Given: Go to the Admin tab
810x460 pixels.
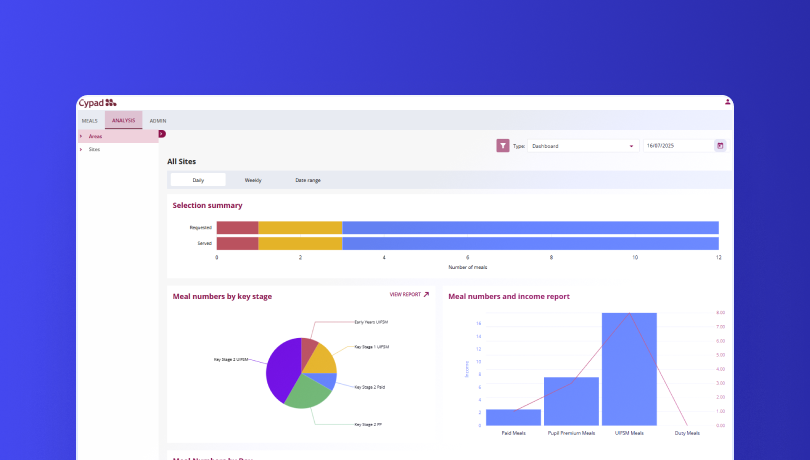Looking at the screenshot, I should 158,120.
